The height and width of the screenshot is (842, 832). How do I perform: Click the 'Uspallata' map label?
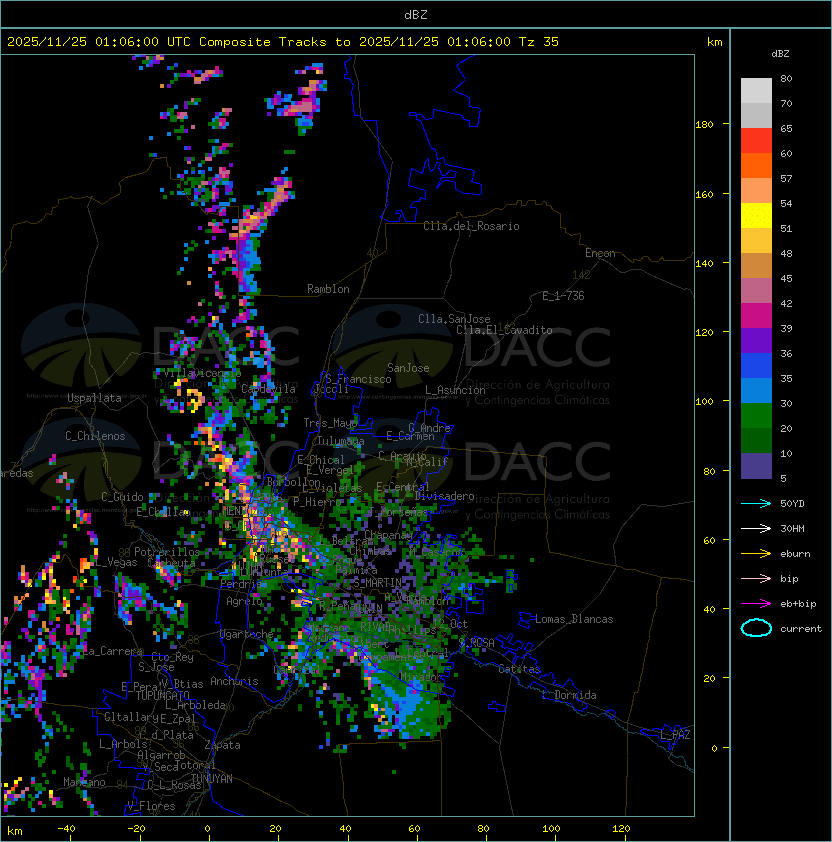tap(94, 398)
